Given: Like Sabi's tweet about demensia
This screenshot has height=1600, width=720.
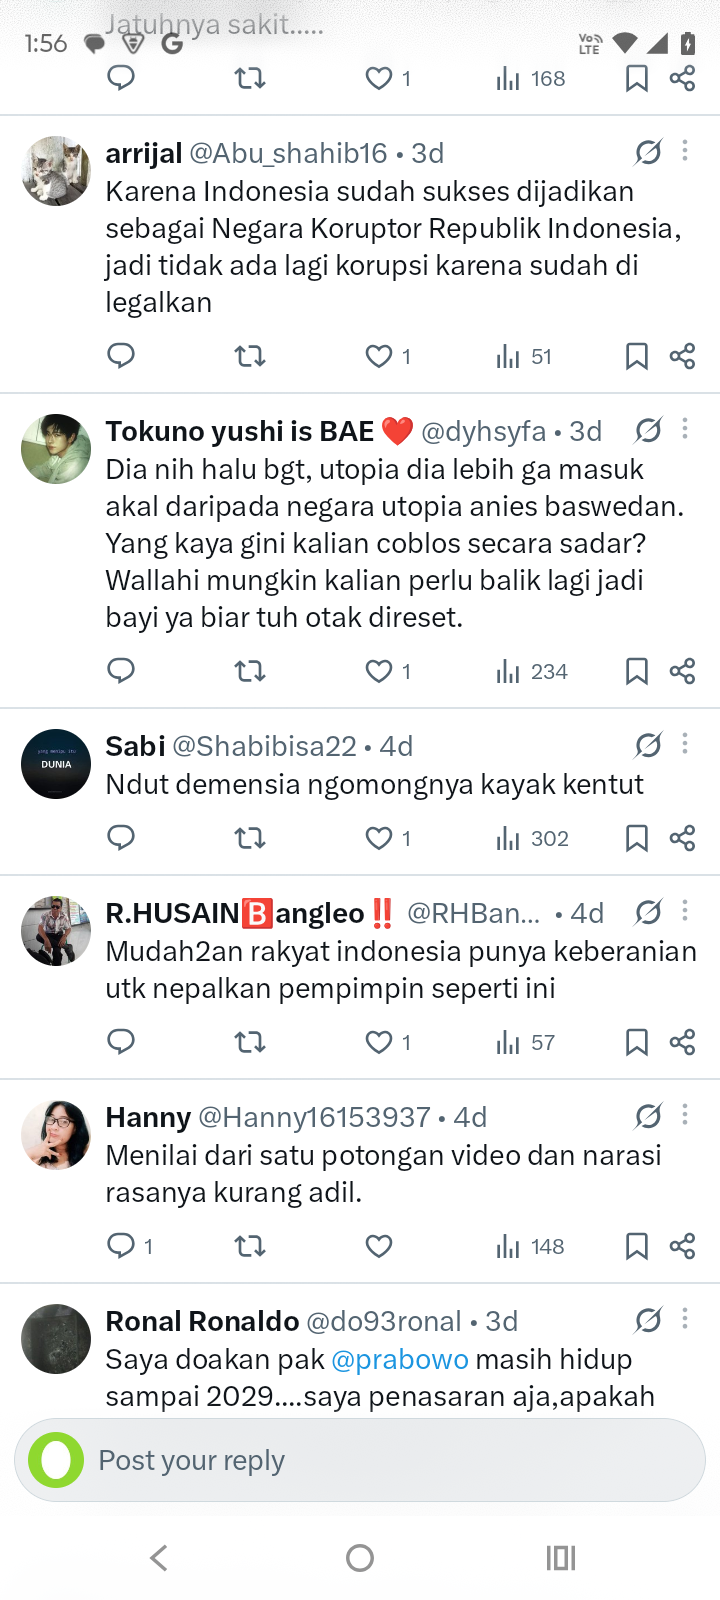Looking at the screenshot, I should [x=379, y=838].
